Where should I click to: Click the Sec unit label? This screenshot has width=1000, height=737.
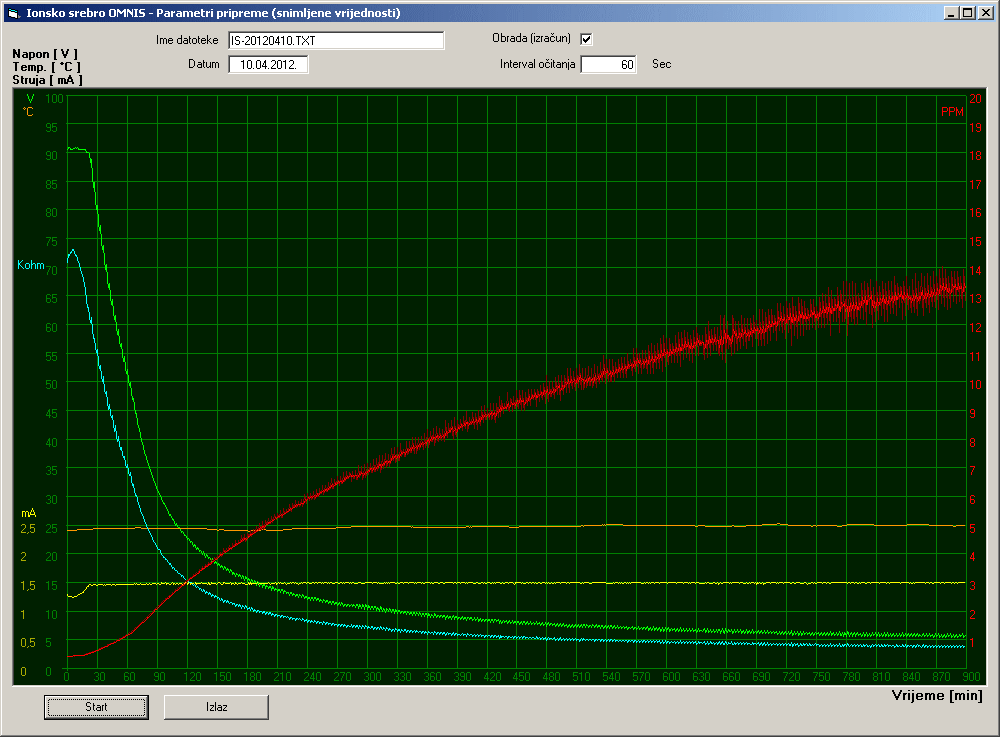661,64
